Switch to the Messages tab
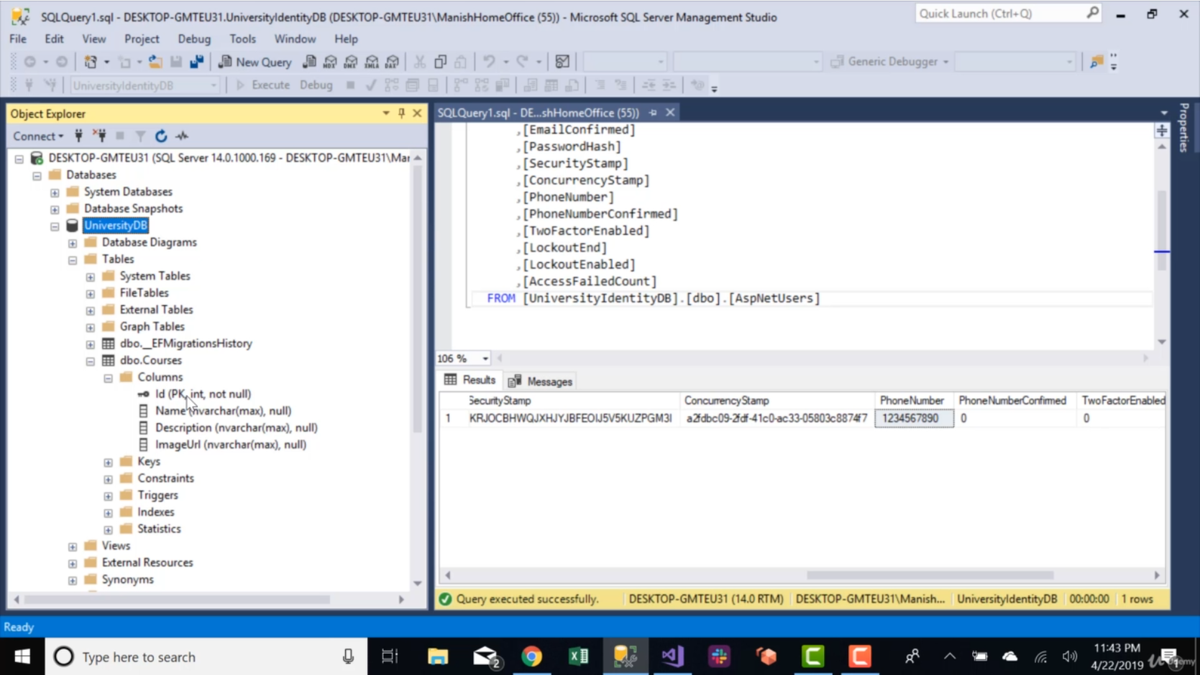The height and width of the screenshot is (675, 1200). (540, 381)
